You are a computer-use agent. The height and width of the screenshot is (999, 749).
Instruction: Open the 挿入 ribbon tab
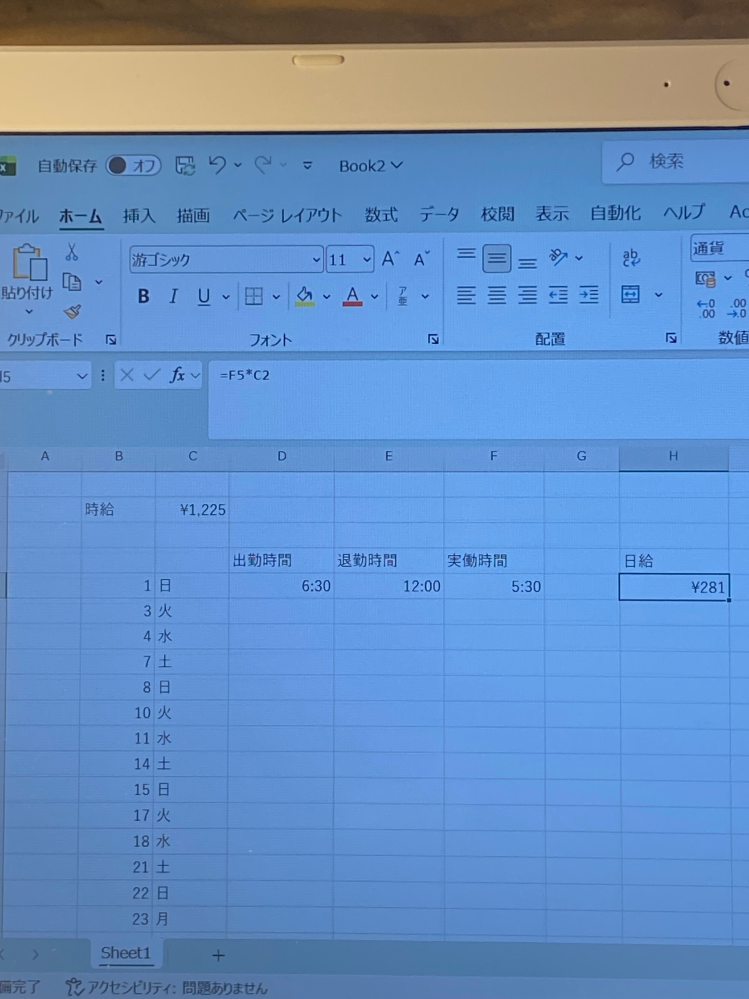139,216
